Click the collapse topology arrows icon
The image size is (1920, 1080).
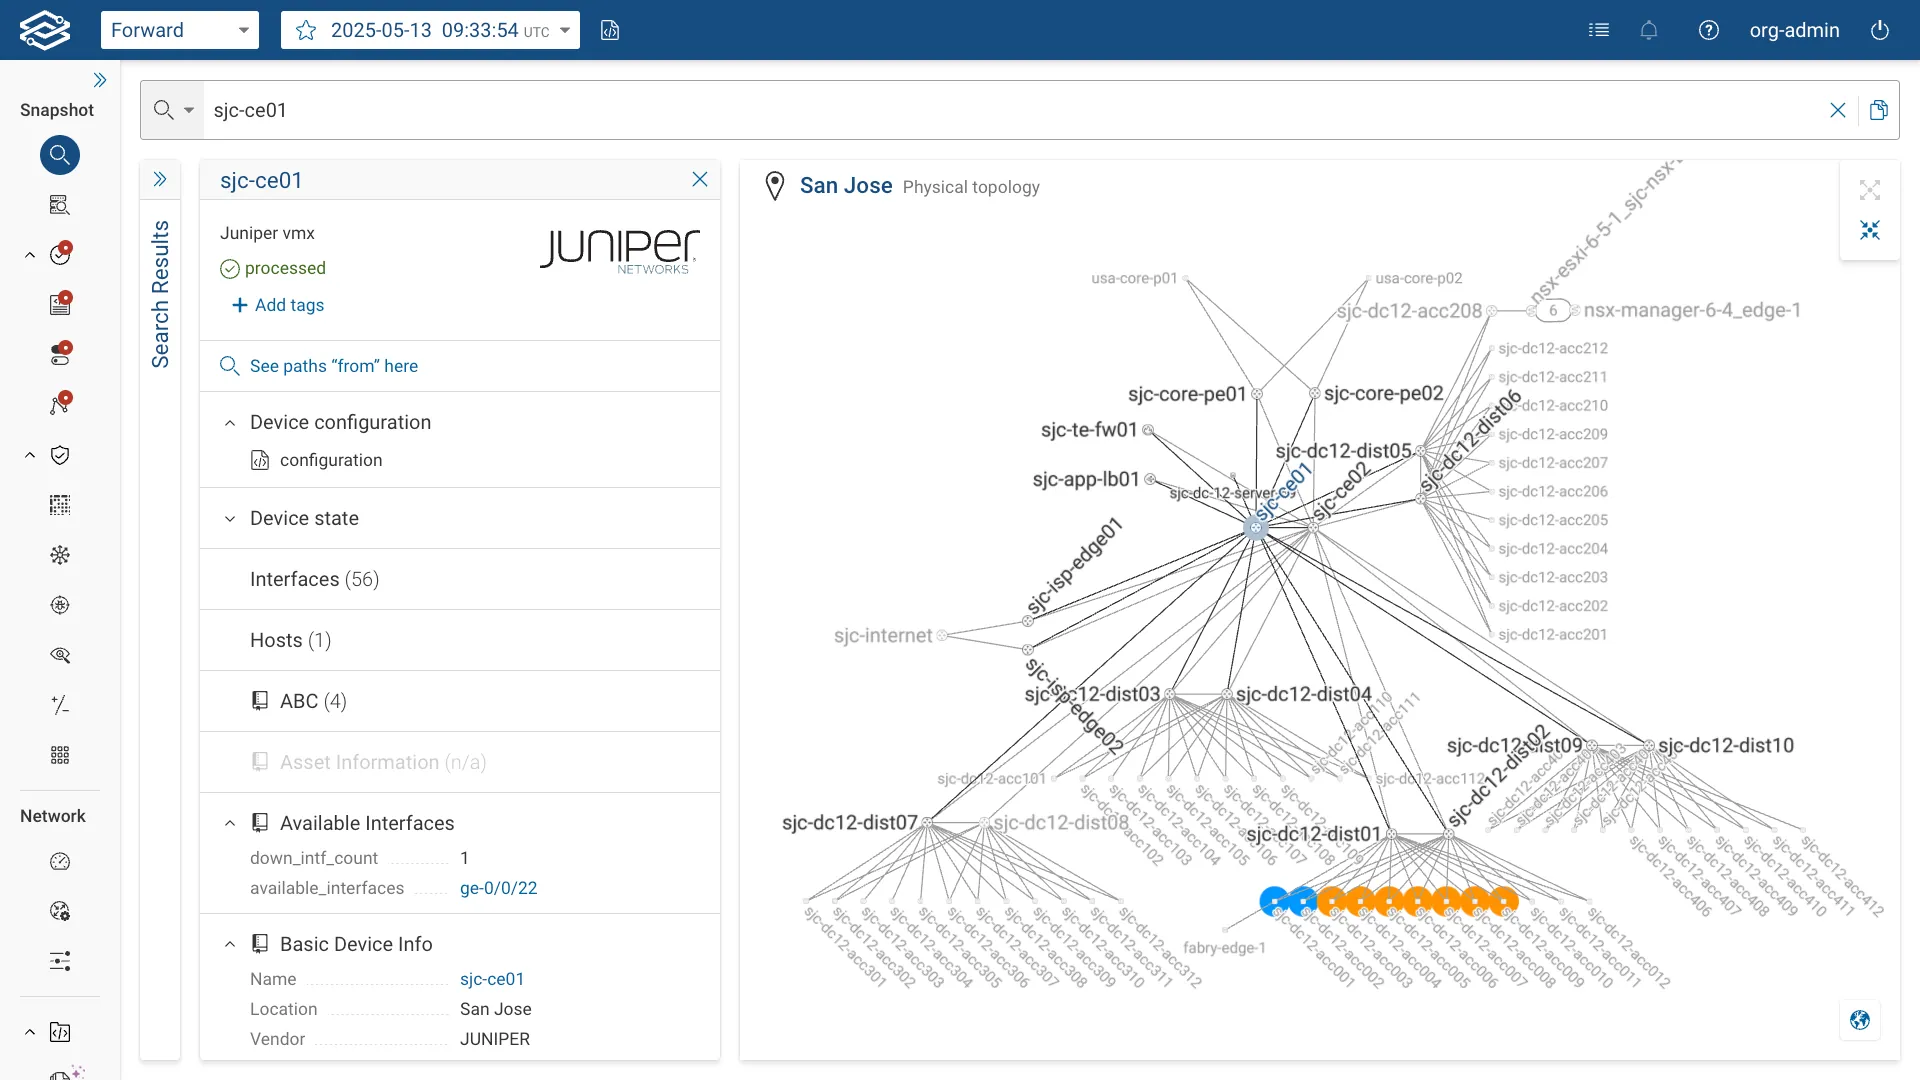[x=1870, y=230]
